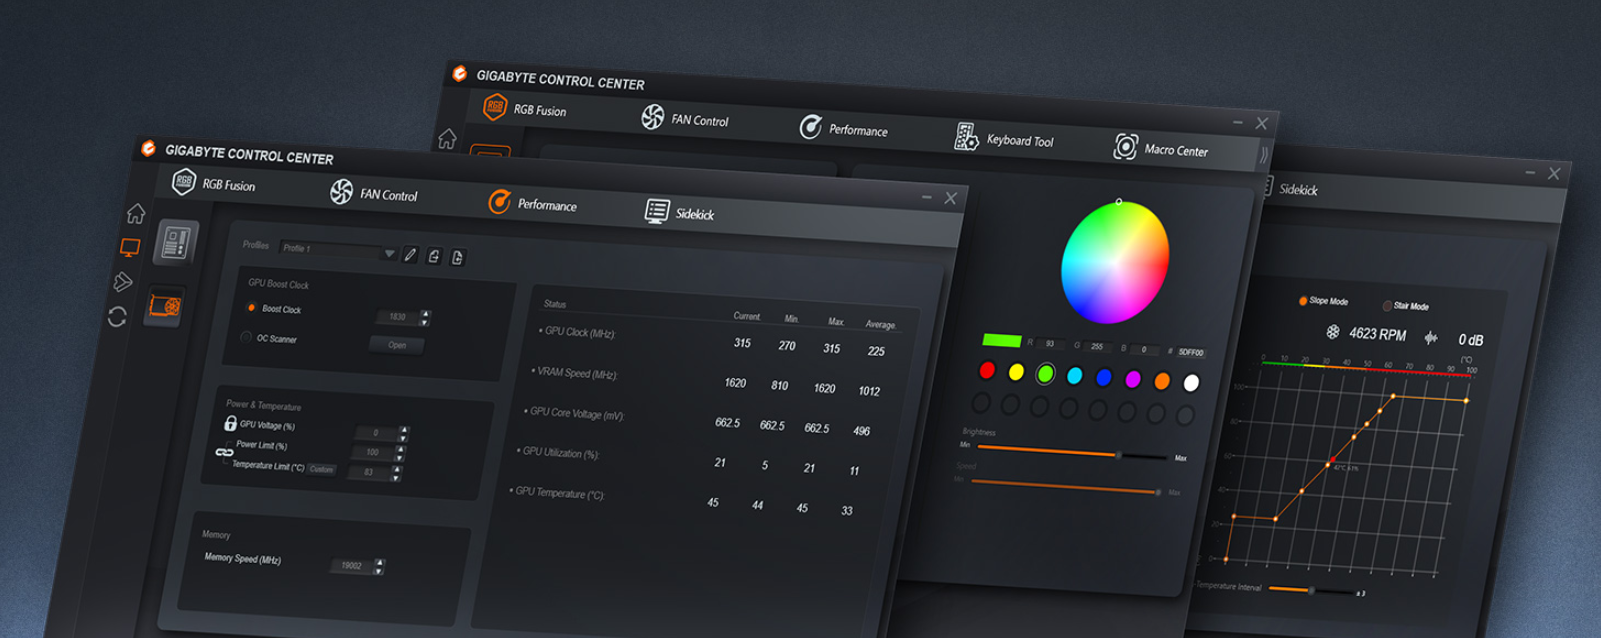Select motherboard device thumbnail

[176, 242]
